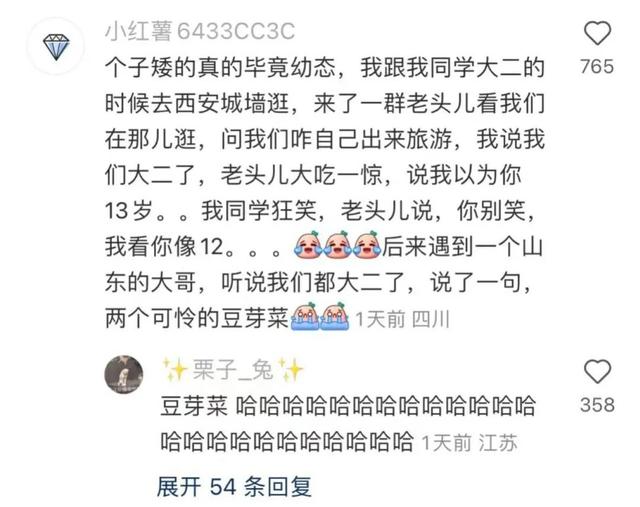The width and height of the screenshot is (640, 507).
Task: Tap the 765 like count
Action: 597,67
